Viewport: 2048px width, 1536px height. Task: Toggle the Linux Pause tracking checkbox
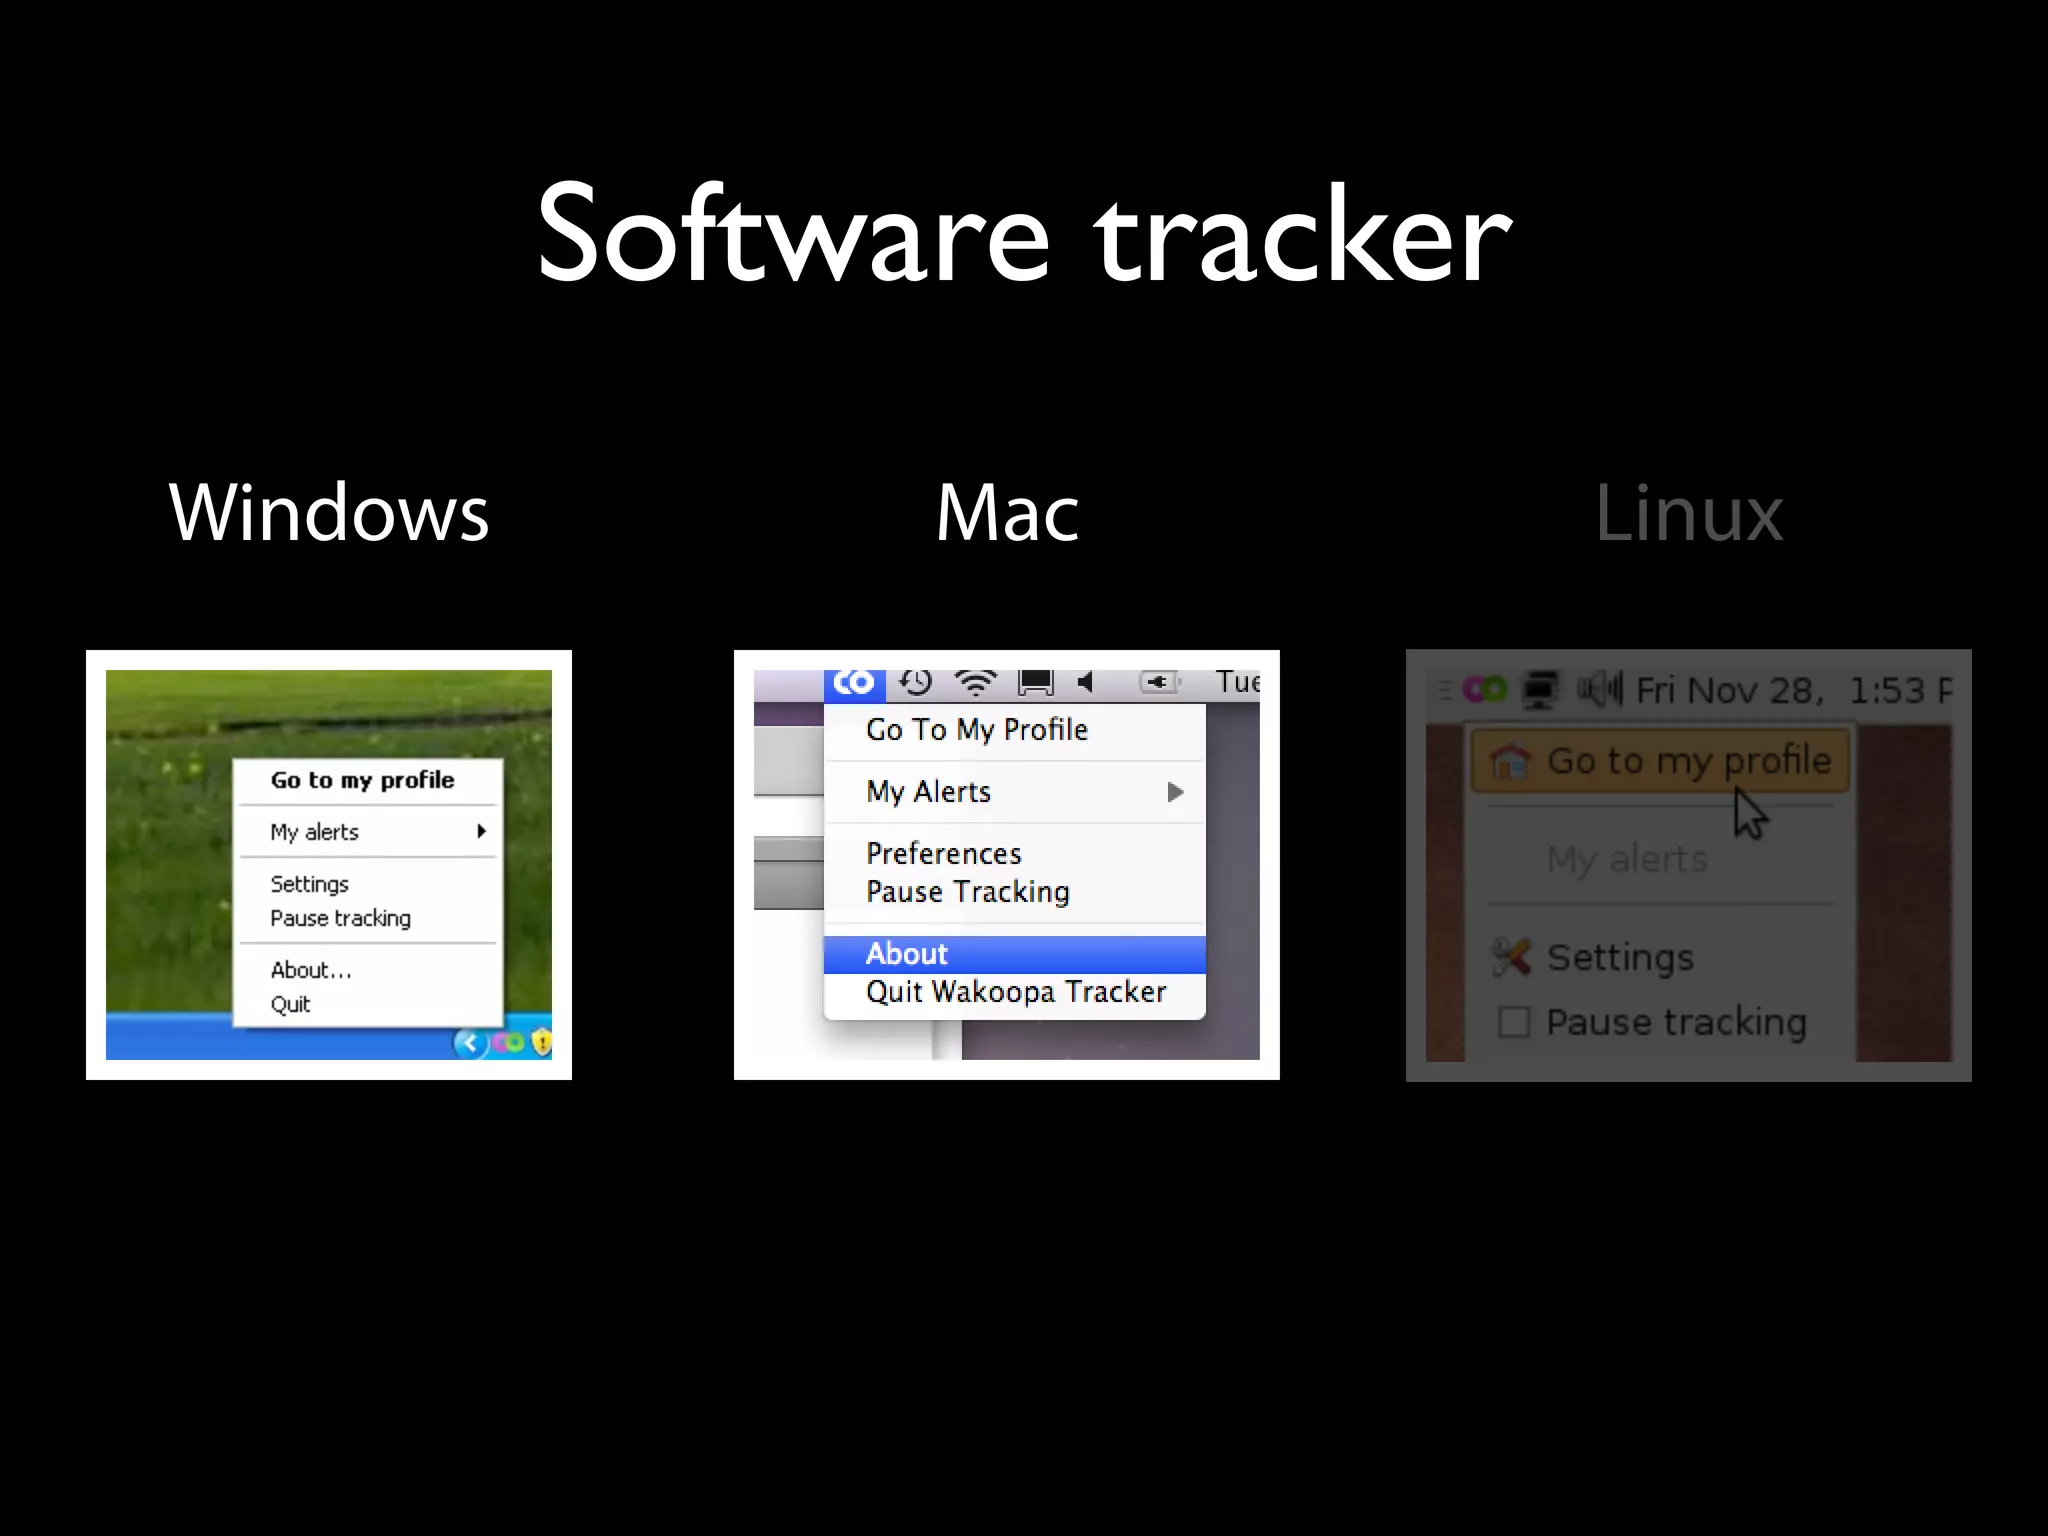[x=1513, y=1022]
